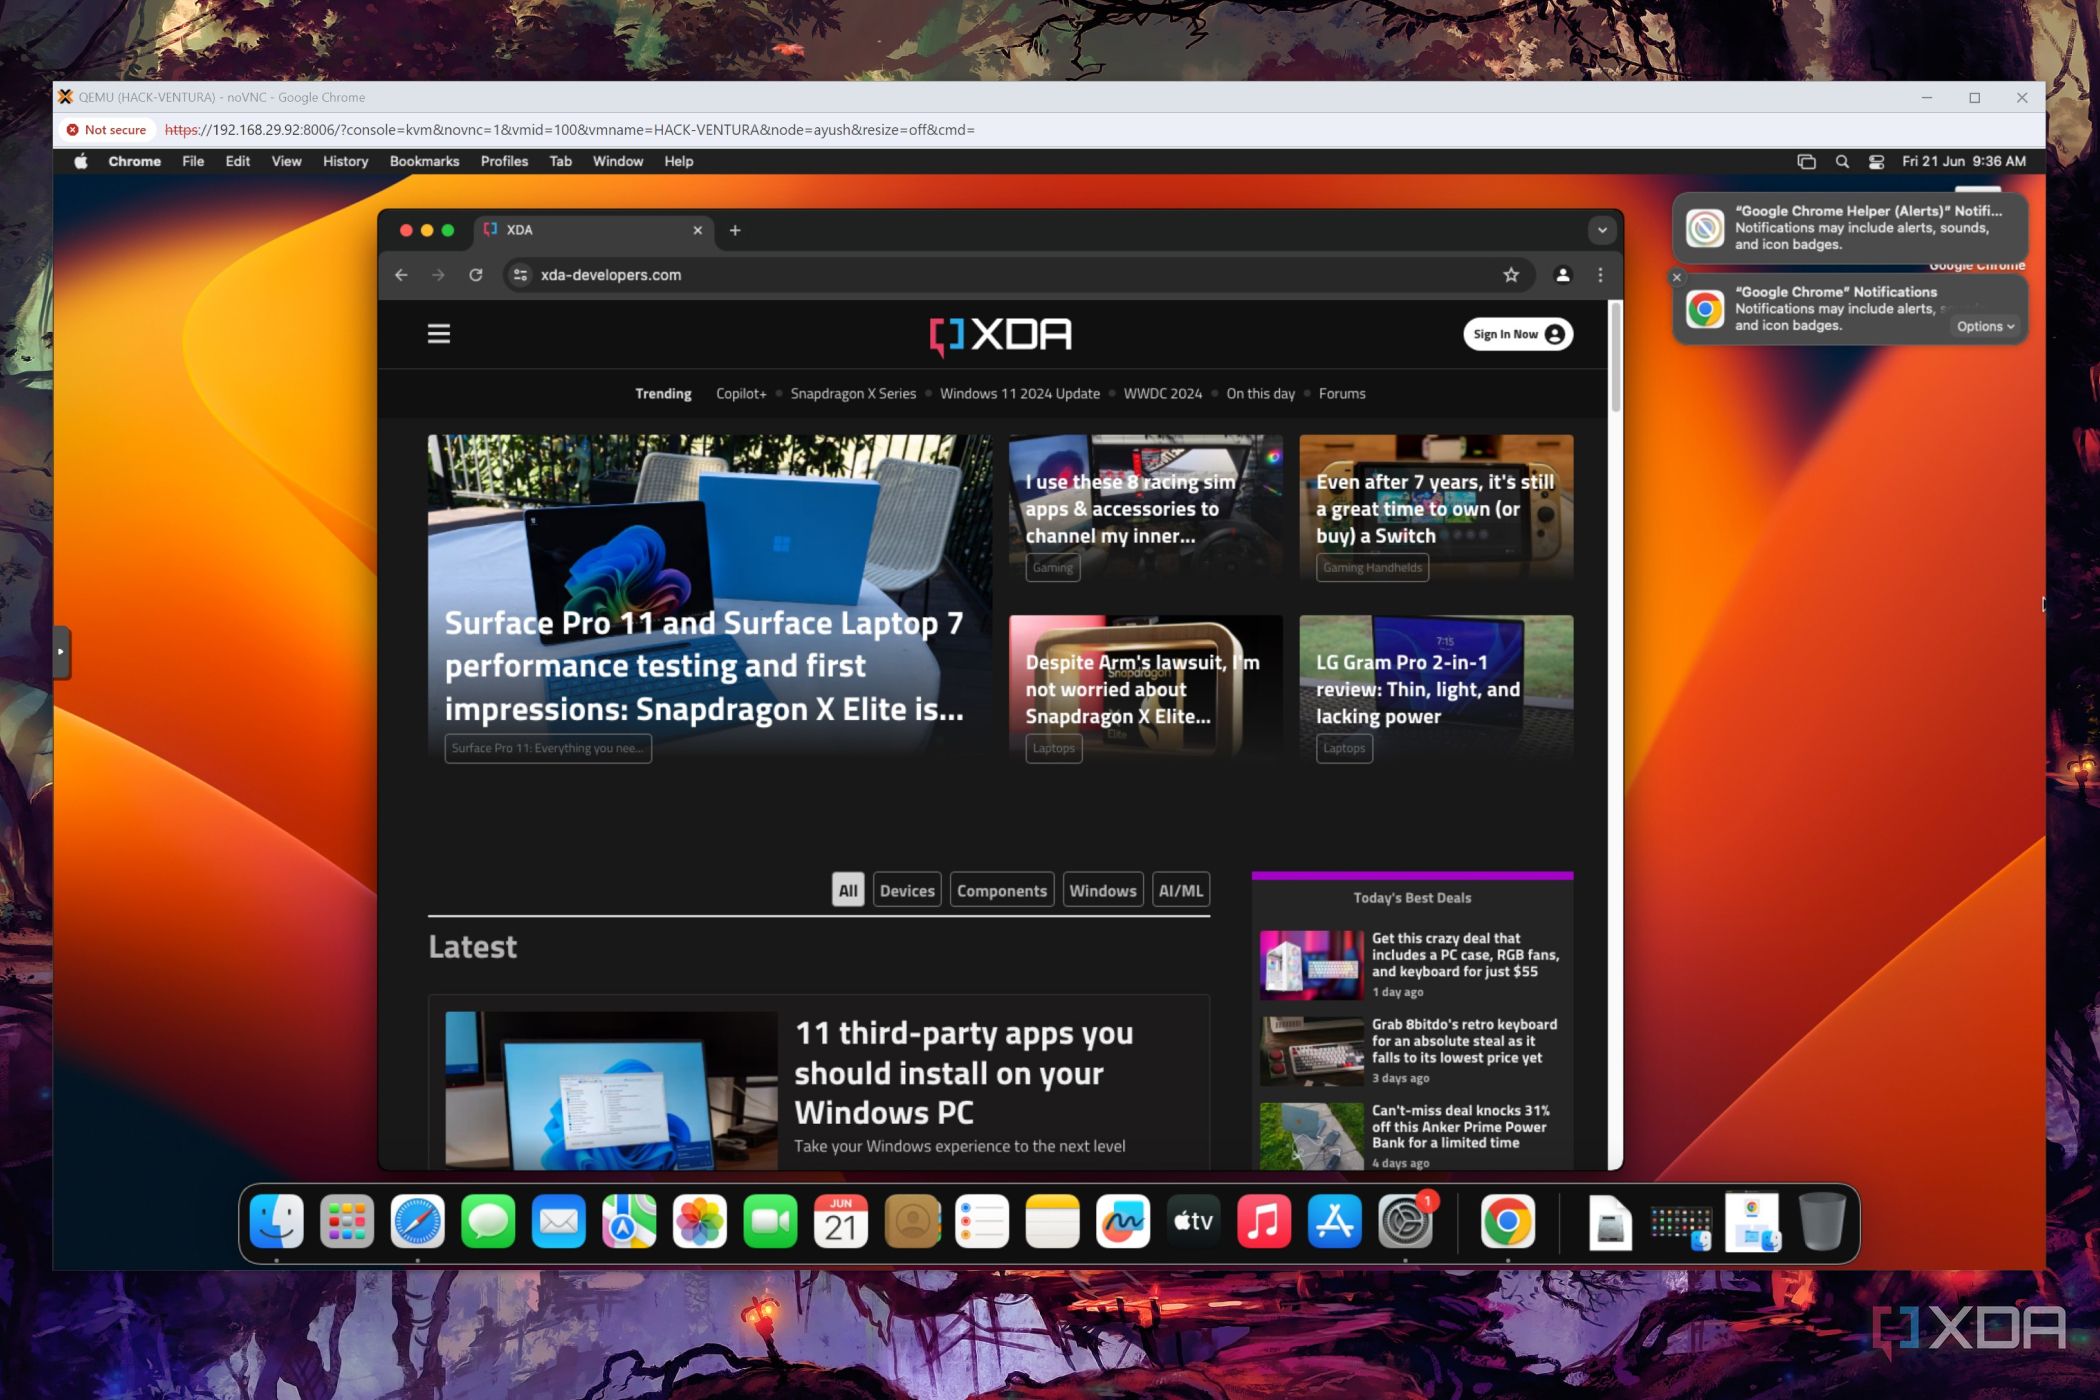This screenshot has height=1400, width=2100.
Task: Open Mail app in the dock
Action: click(x=558, y=1221)
